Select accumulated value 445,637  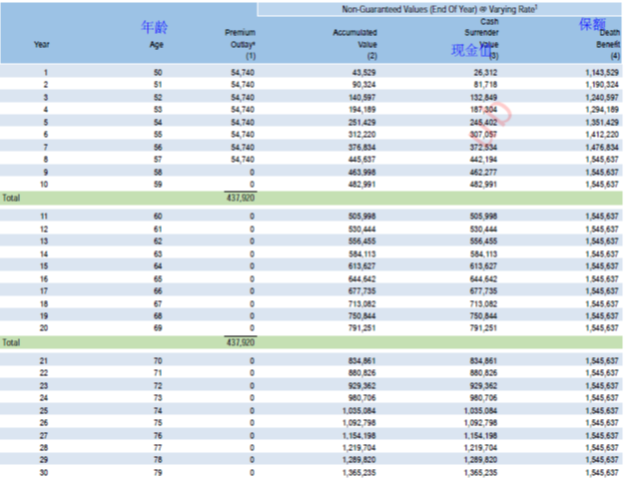coord(362,159)
